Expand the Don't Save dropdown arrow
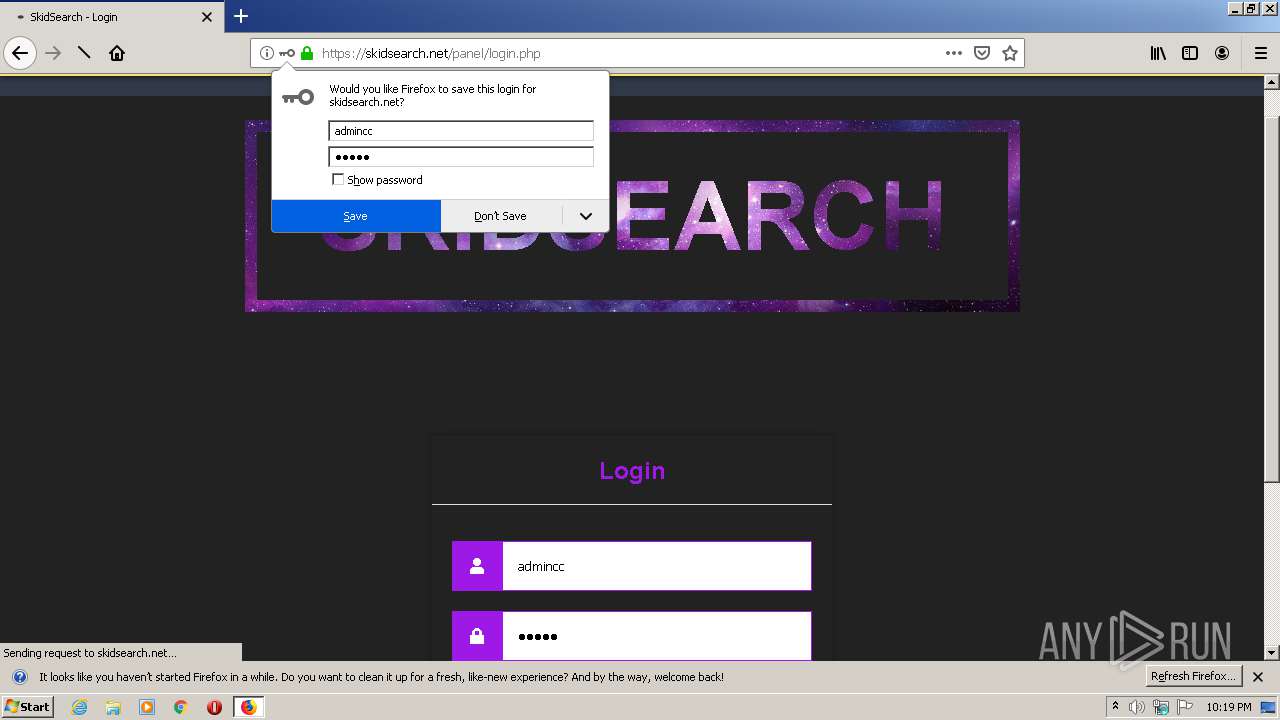The height and width of the screenshot is (720, 1280). [x=586, y=216]
